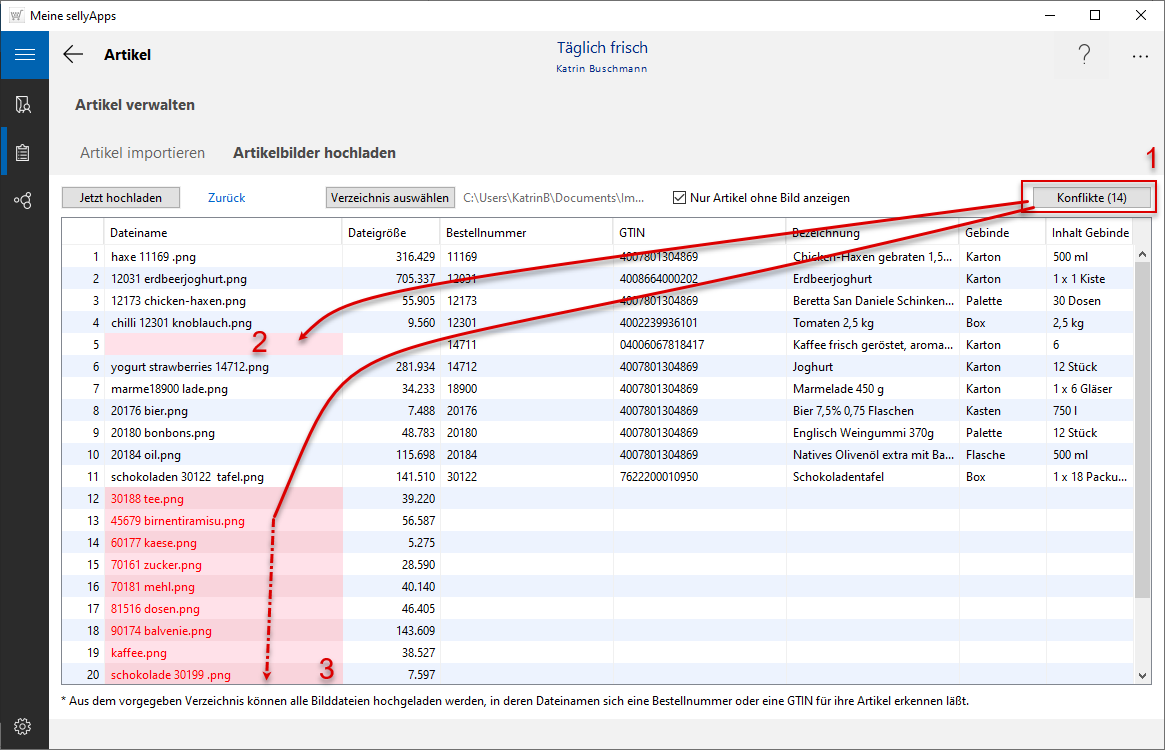Open the catalog search icon in sidebar

coord(24,104)
